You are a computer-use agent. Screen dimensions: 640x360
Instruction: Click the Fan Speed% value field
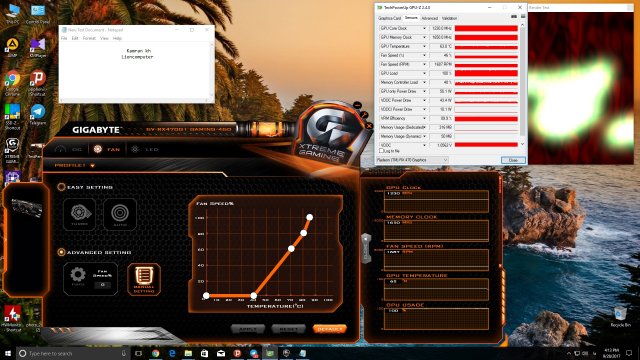point(102,284)
